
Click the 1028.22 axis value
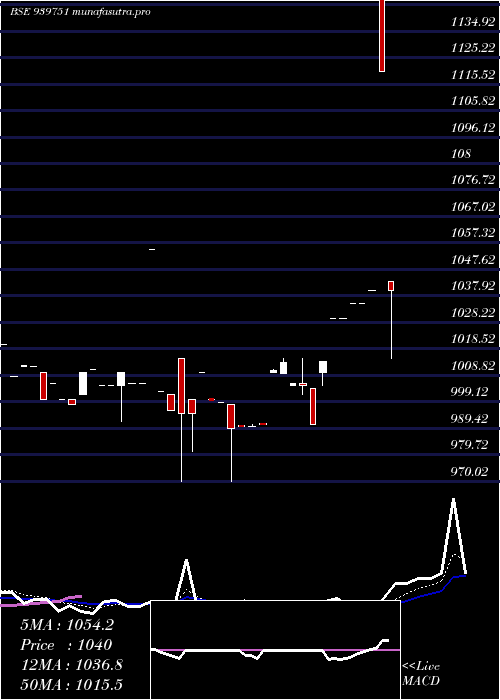473,312
